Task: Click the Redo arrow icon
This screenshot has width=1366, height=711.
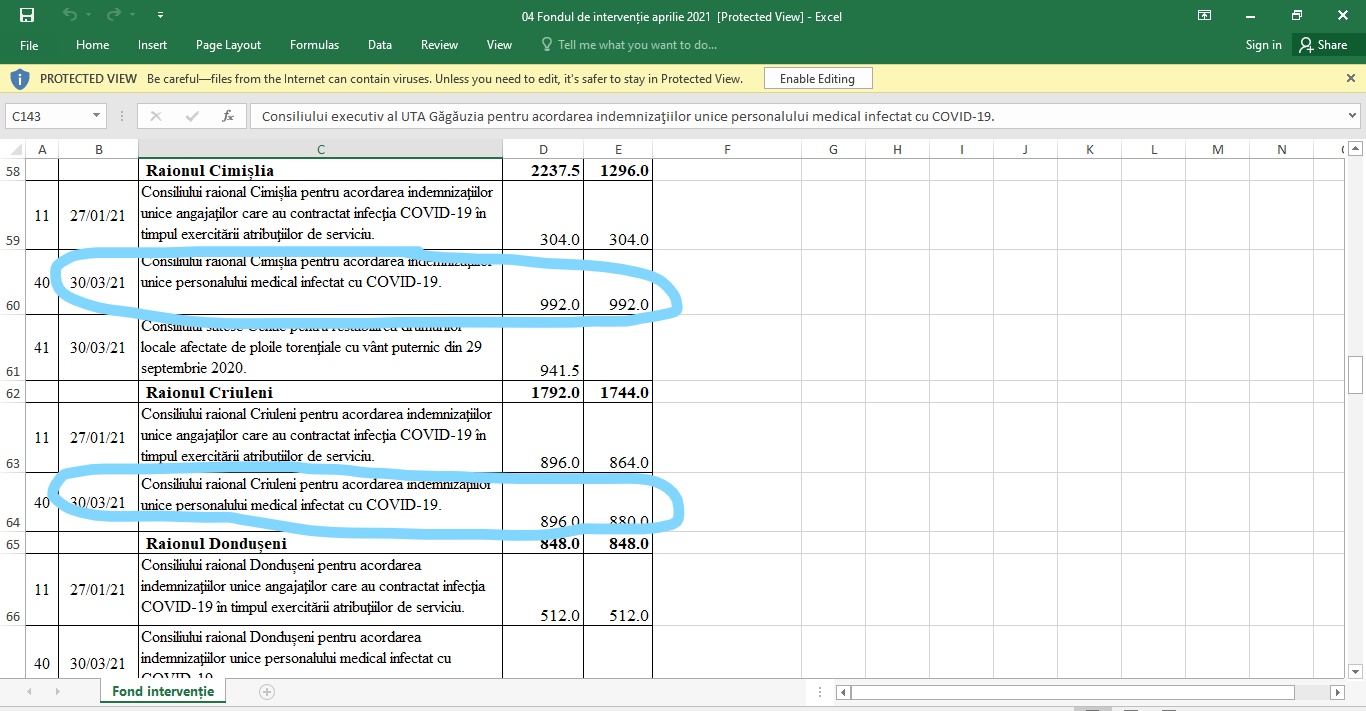Action: pyautogui.click(x=115, y=15)
